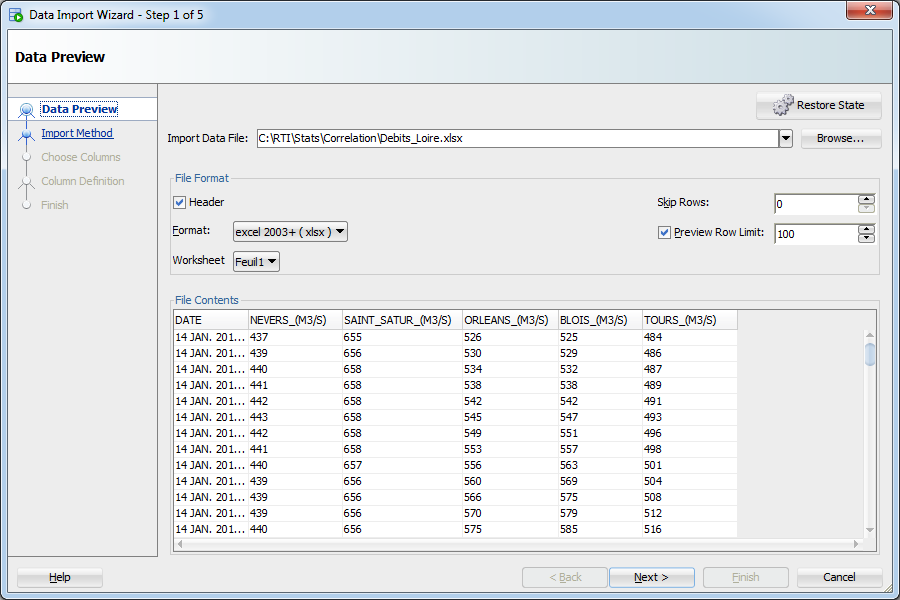Select the Data Preview wizard step

pos(79,109)
